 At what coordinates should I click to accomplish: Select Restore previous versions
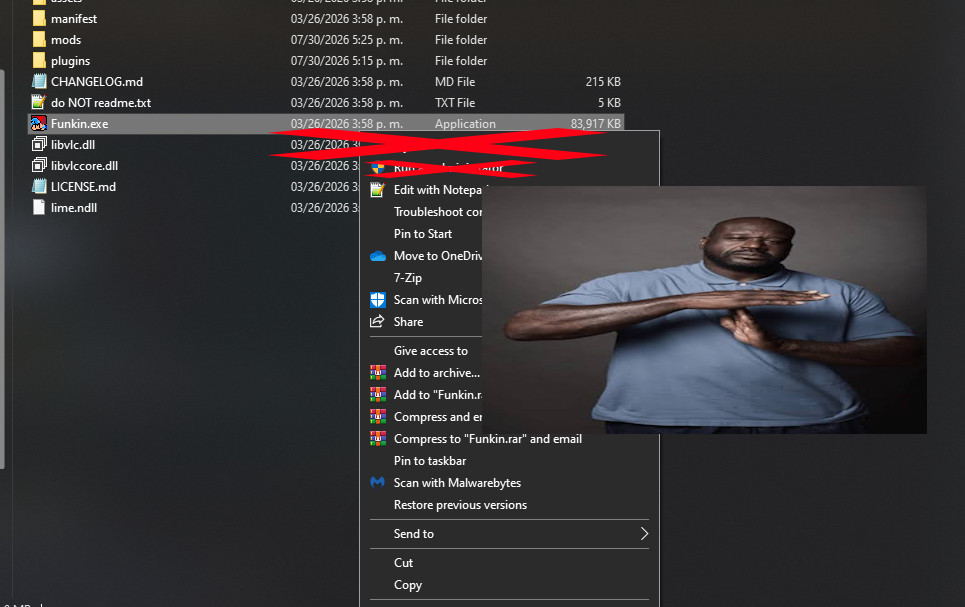pos(460,505)
